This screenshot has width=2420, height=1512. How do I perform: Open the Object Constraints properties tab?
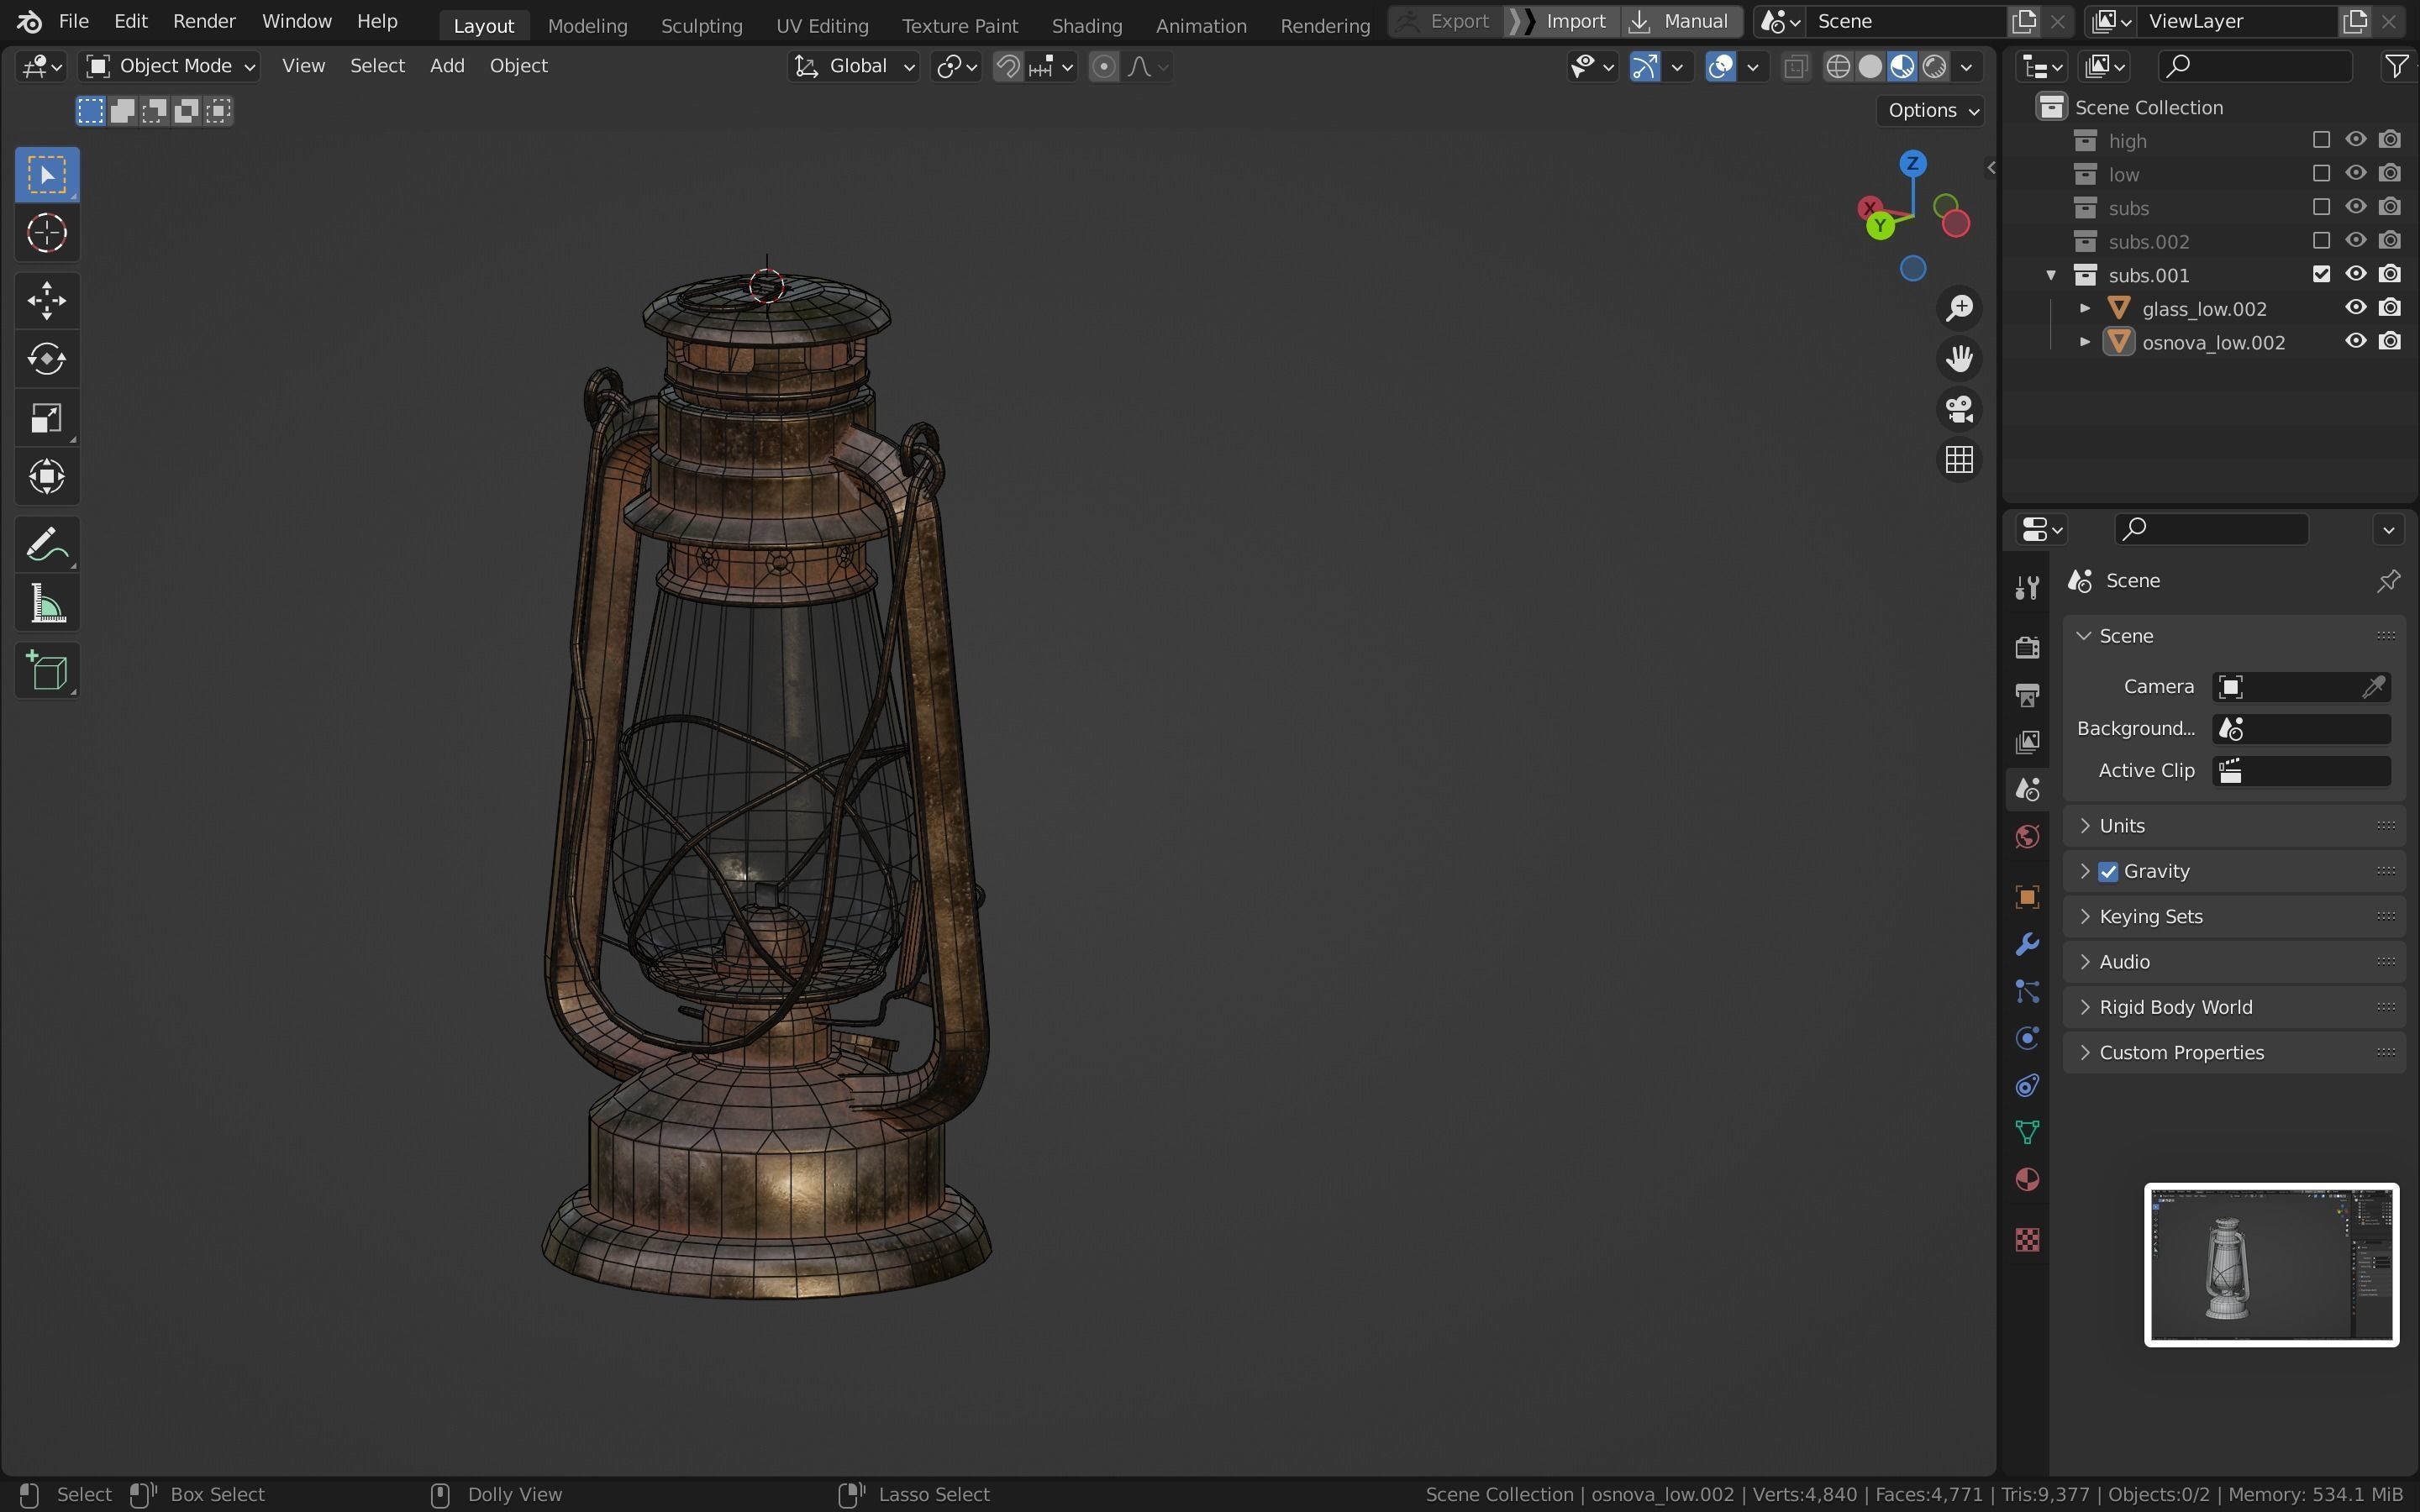pos(2027,1086)
